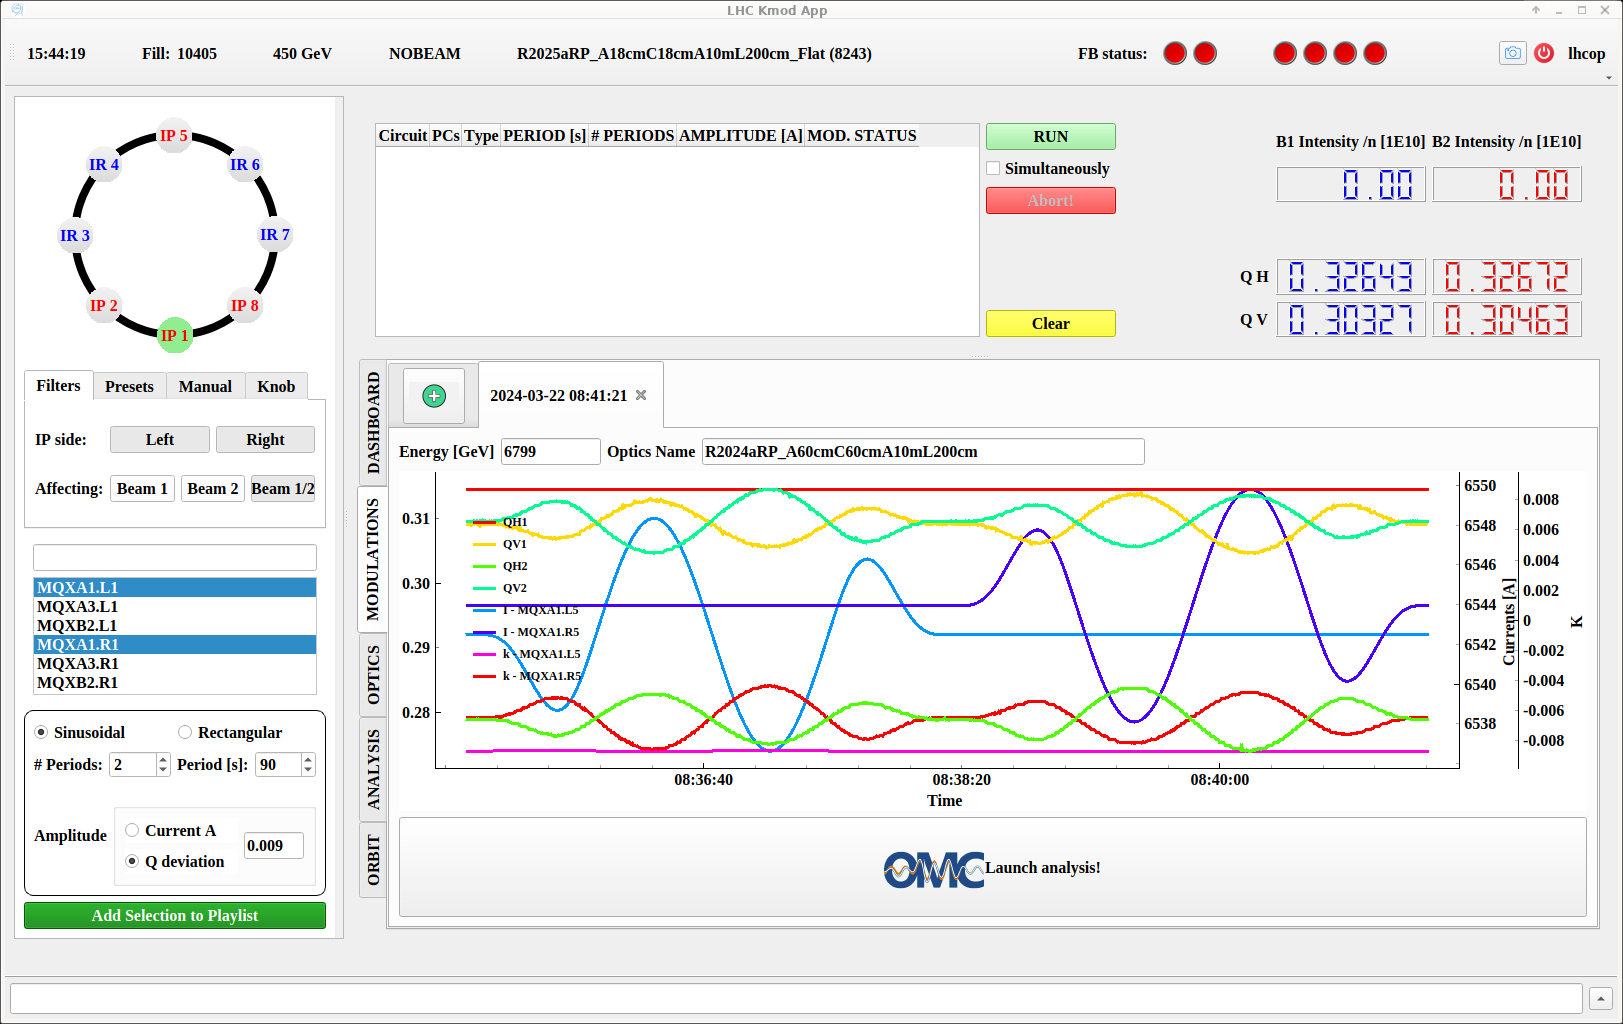Click the red Abort! button
Image resolution: width=1623 pixels, height=1024 pixels.
(x=1051, y=200)
